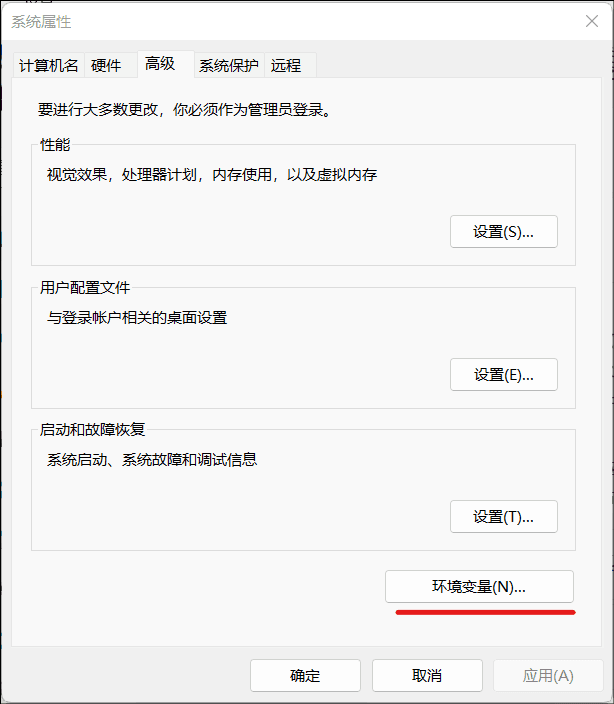Go to the 系统保护 tab
Screen dimensions: 614x704
click(229, 66)
